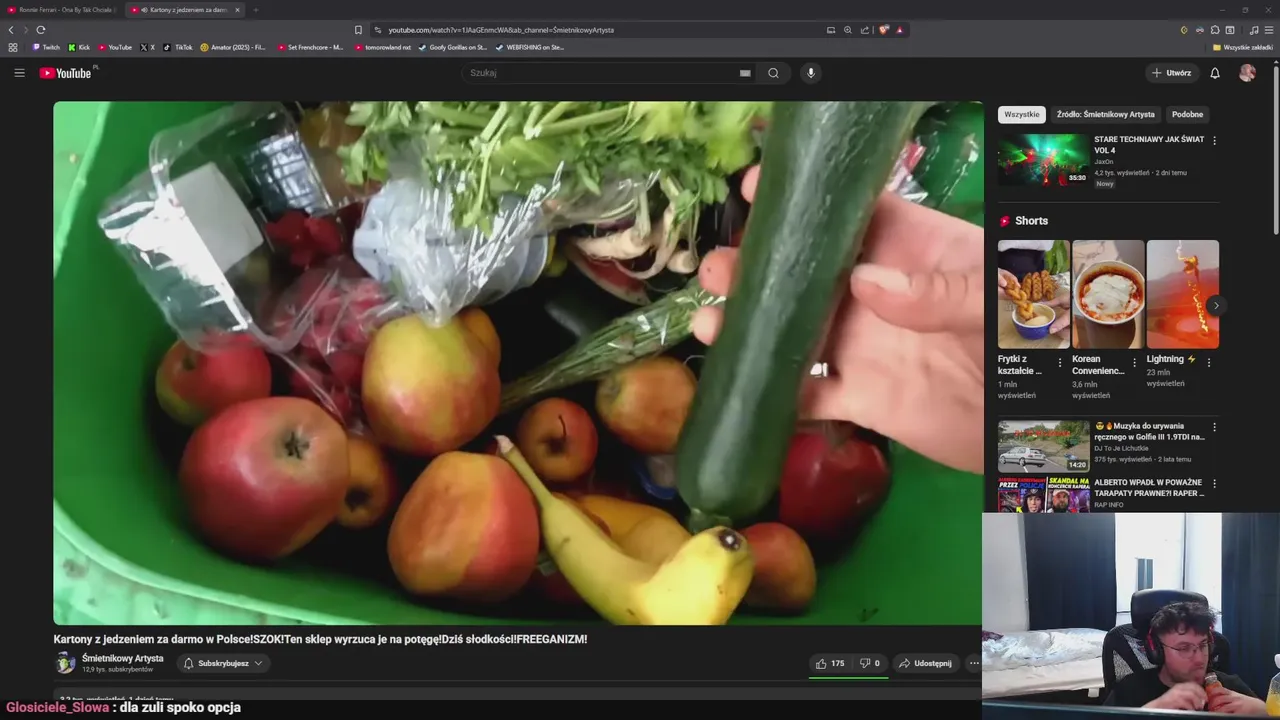The width and height of the screenshot is (1280, 720).
Task: Click the Brave Rewards triangle icon
Action: pos(899,30)
